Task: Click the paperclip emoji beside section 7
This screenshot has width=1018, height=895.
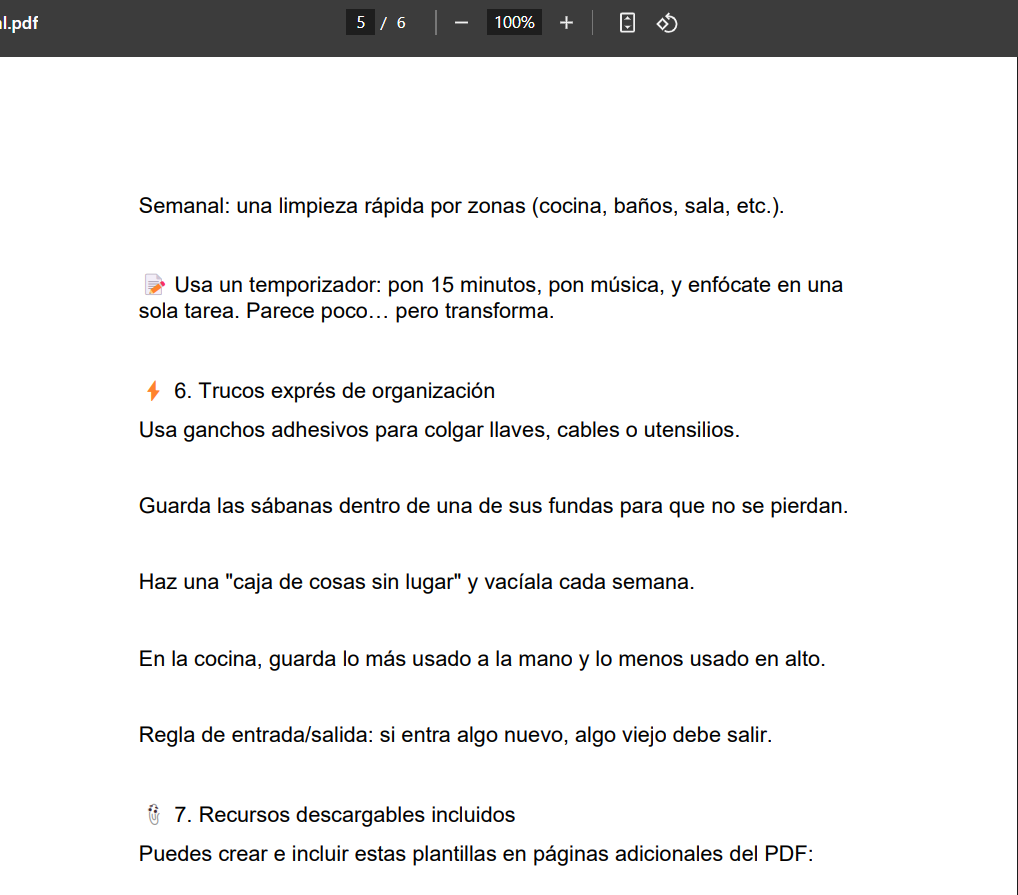Action: 153,815
